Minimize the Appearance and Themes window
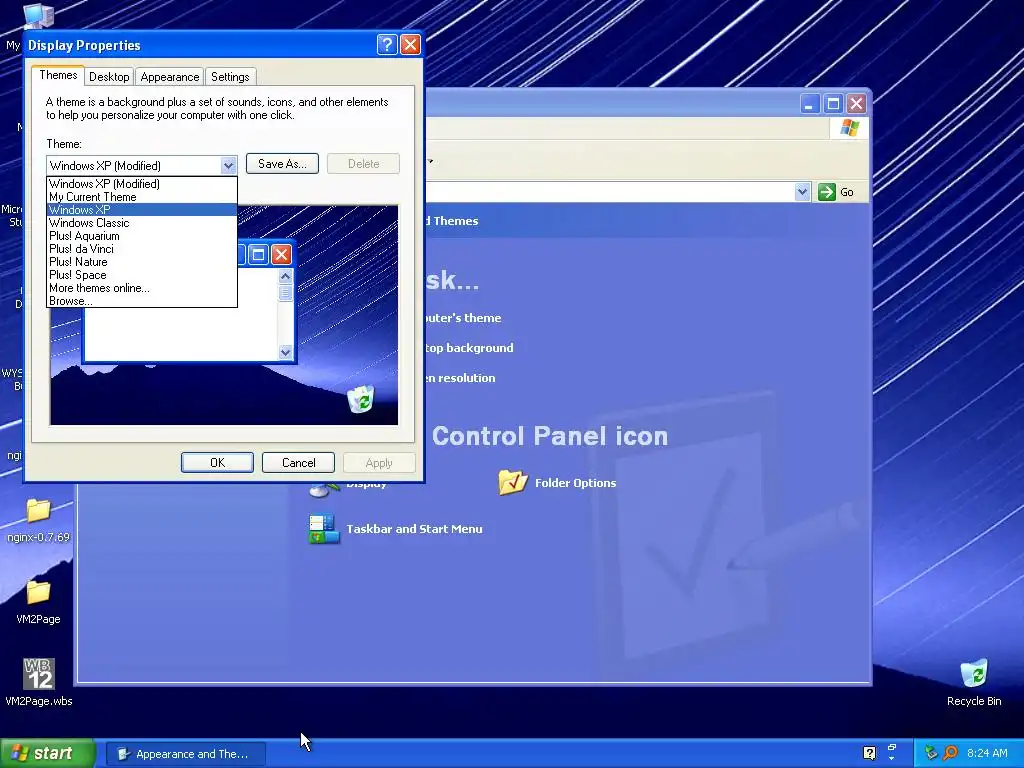This screenshot has width=1024, height=768. [x=810, y=103]
